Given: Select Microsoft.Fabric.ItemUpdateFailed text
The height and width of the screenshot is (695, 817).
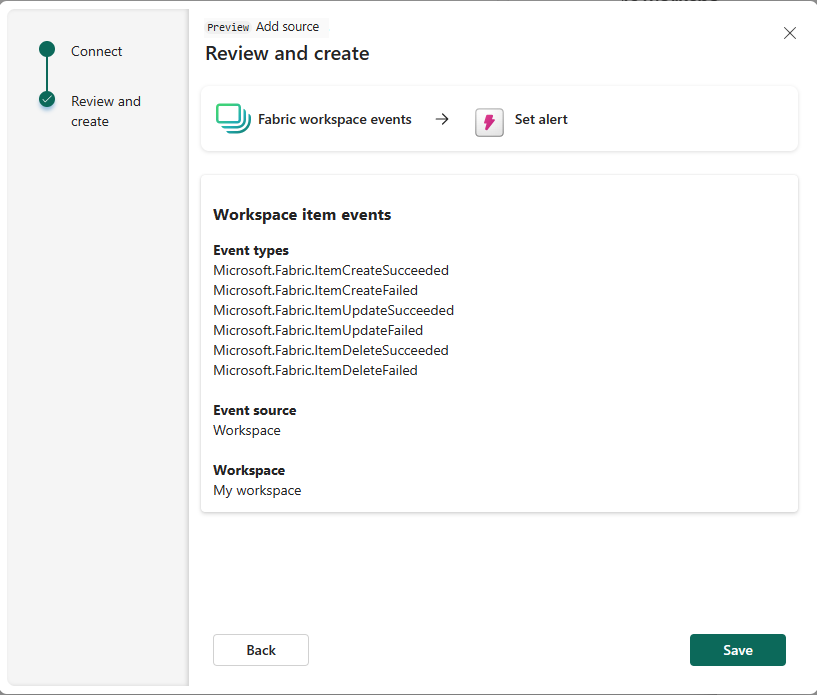Looking at the screenshot, I should [318, 330].
